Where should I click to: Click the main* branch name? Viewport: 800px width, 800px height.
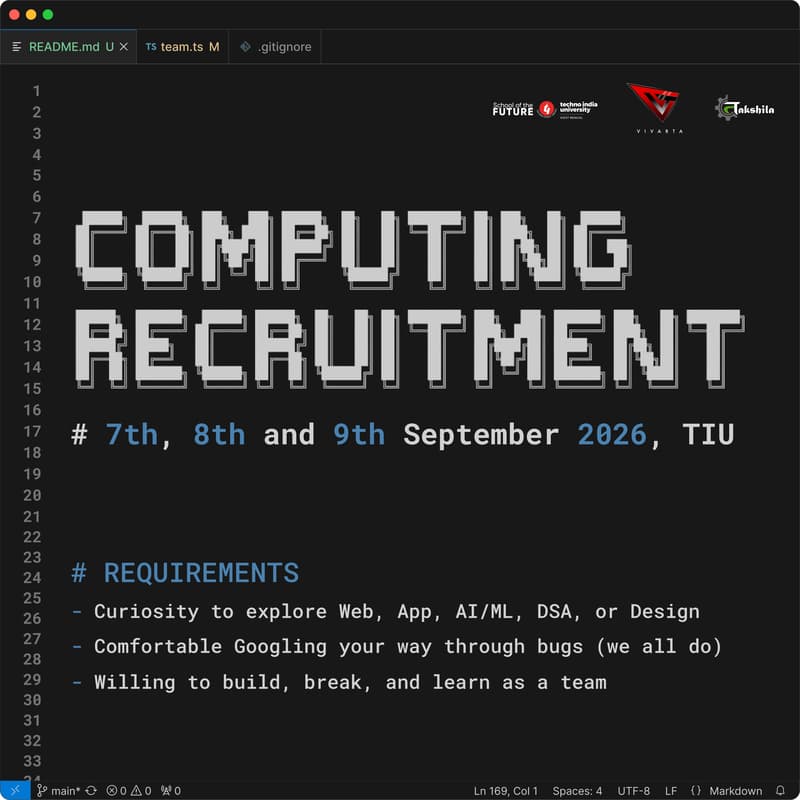(65, 791)
